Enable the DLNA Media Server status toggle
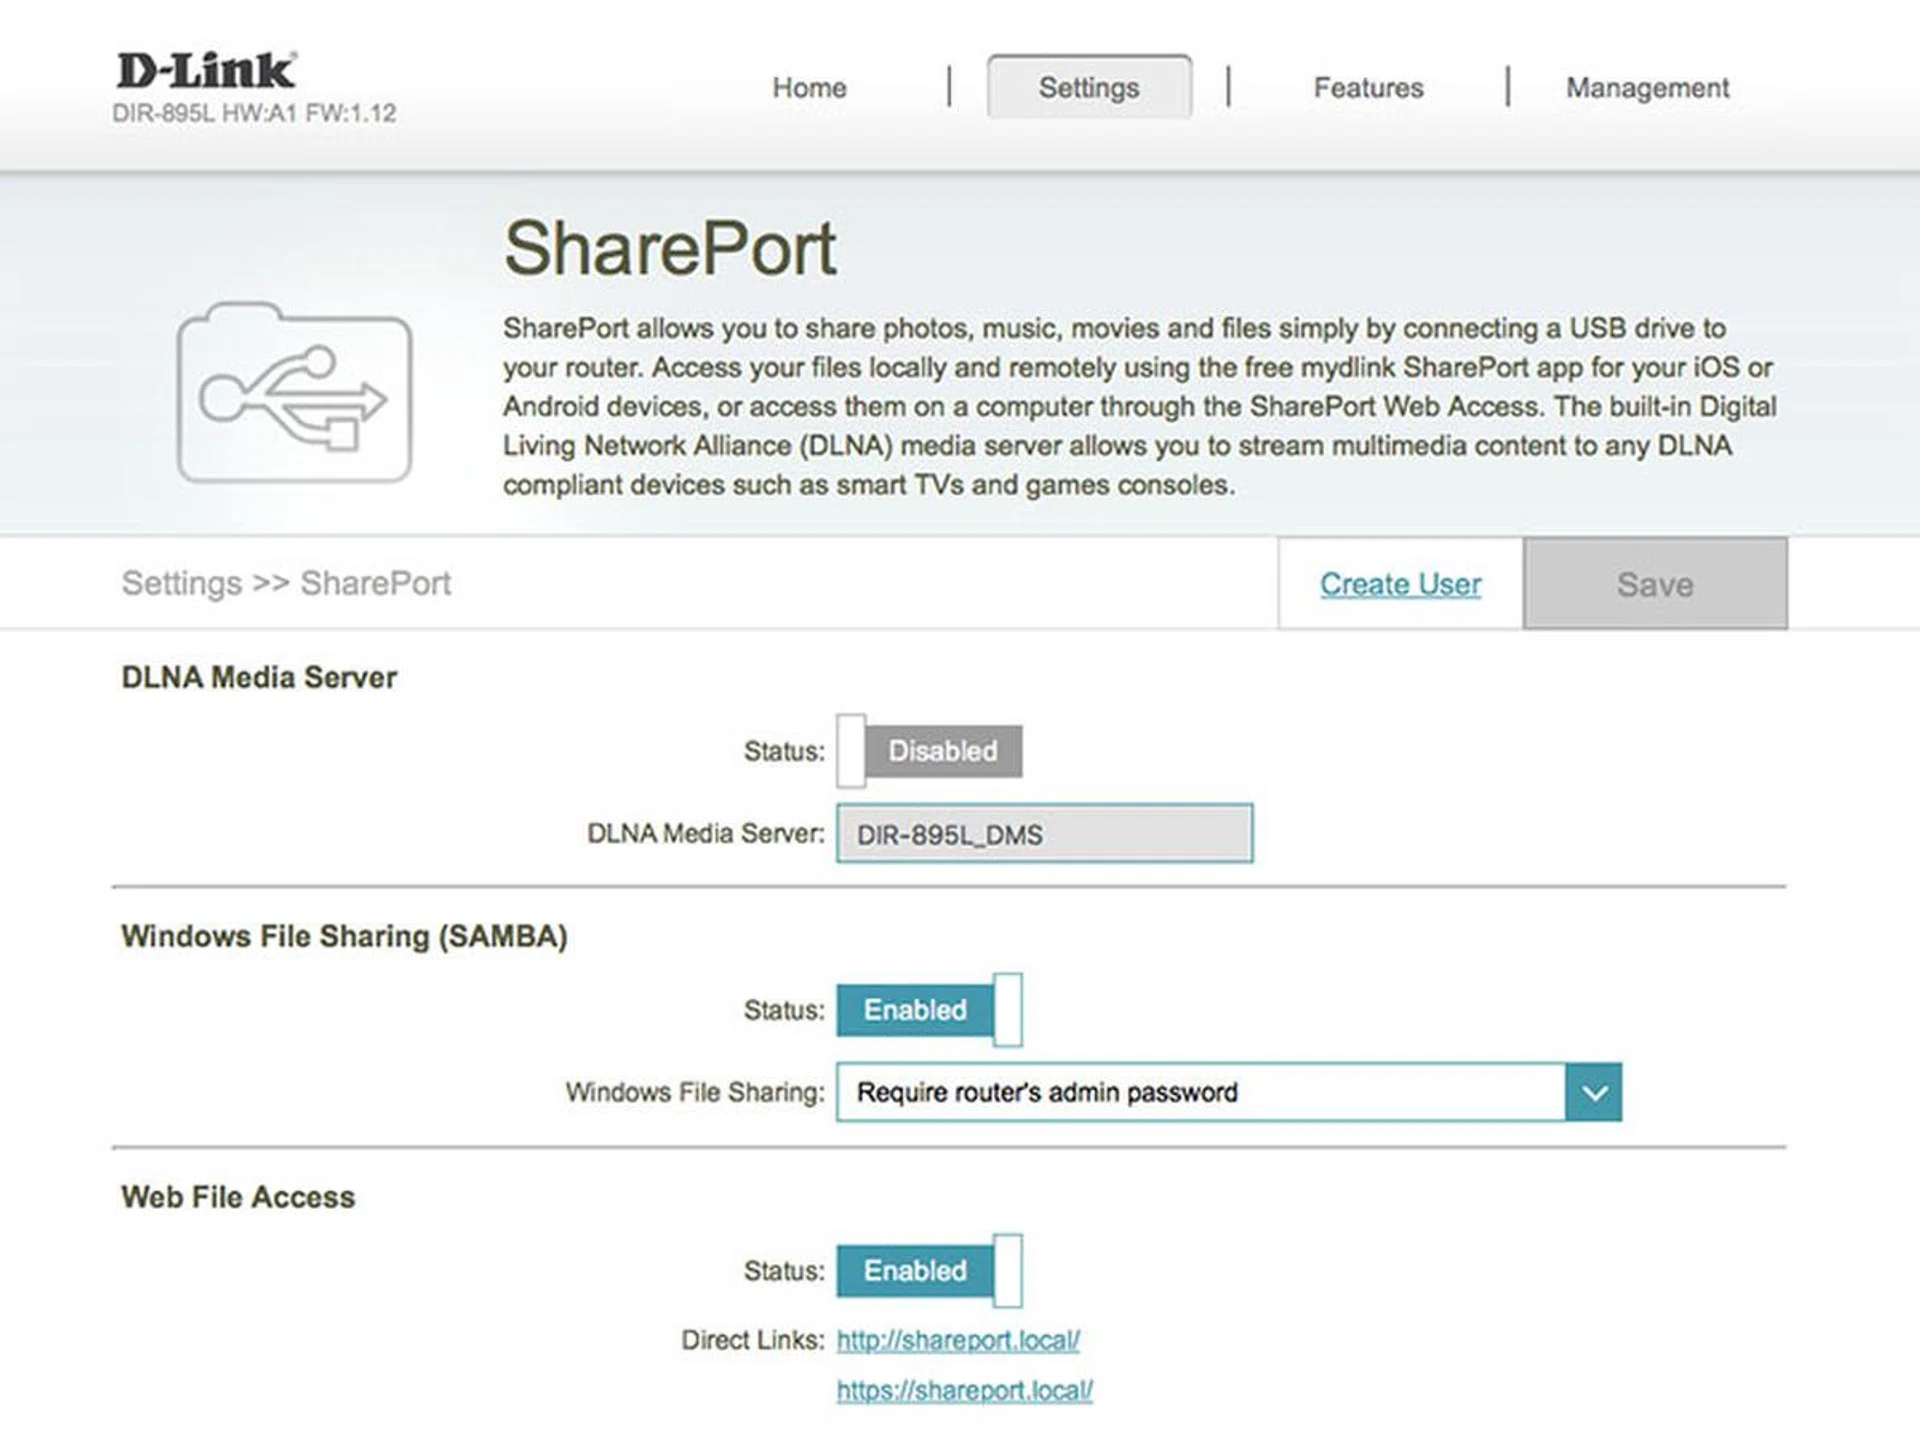Screen dimensions: 1920x1440 coord(929,751)
